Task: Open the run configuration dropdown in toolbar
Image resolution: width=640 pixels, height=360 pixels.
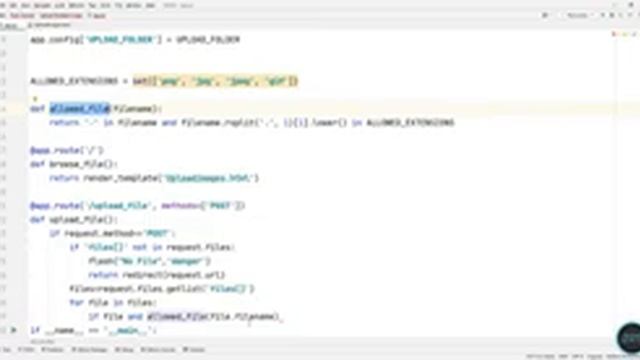Action: click(x=580, y=15)
